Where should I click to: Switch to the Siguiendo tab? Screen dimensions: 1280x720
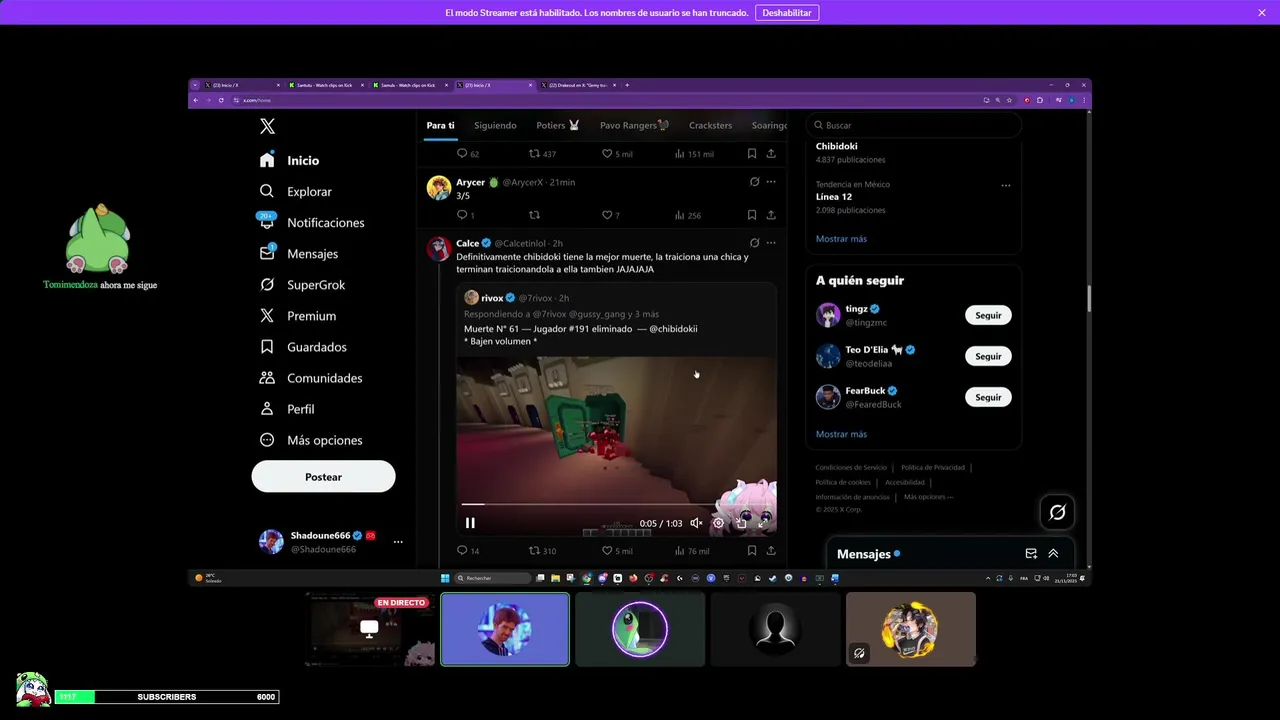coord(495,125)
